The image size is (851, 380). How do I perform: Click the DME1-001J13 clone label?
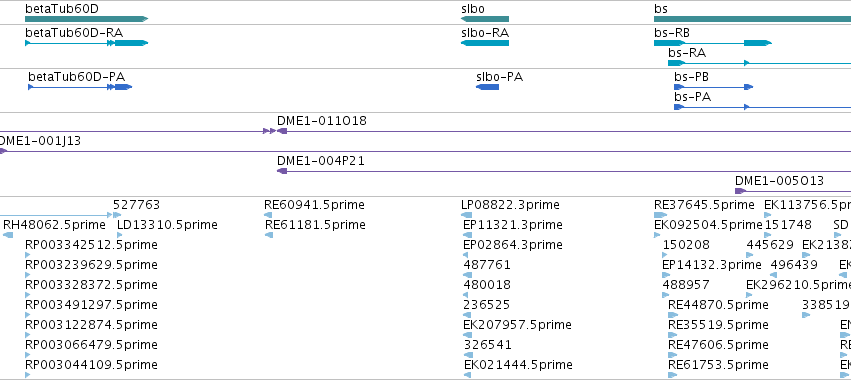click(x=40, y=141)
